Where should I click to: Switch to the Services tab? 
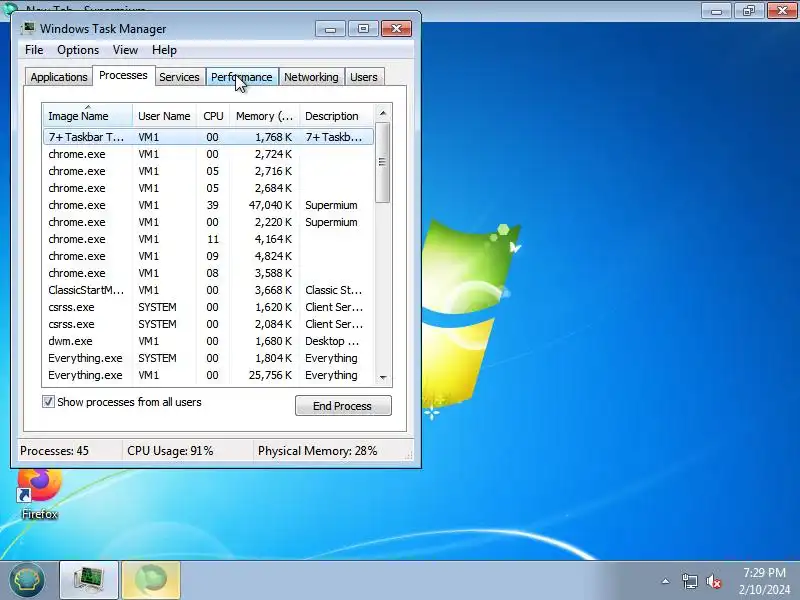pyautogui.click(x=179, y=77)
